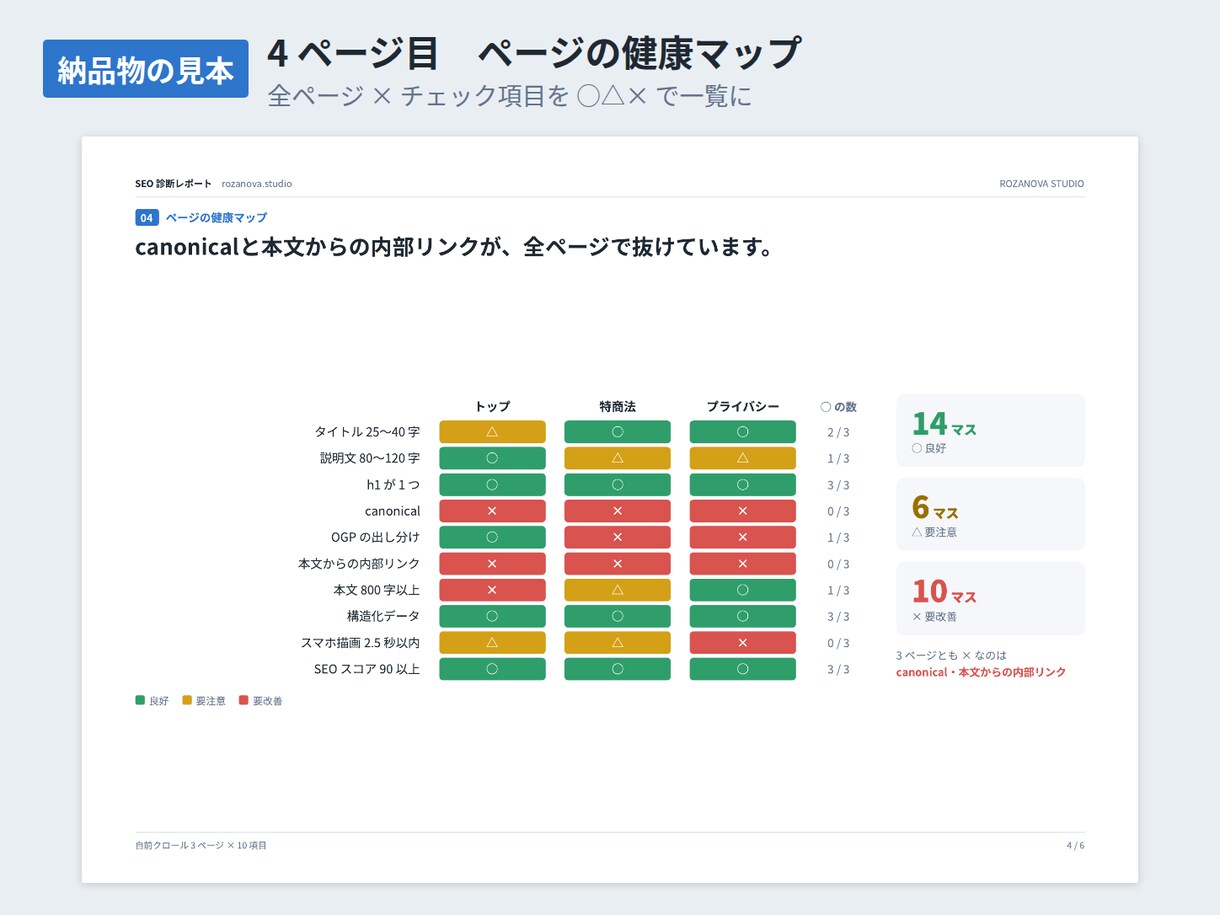Click the 4 / 6 page number
The width and height of the screenshot is (1220, 915).
point(1075,845)
